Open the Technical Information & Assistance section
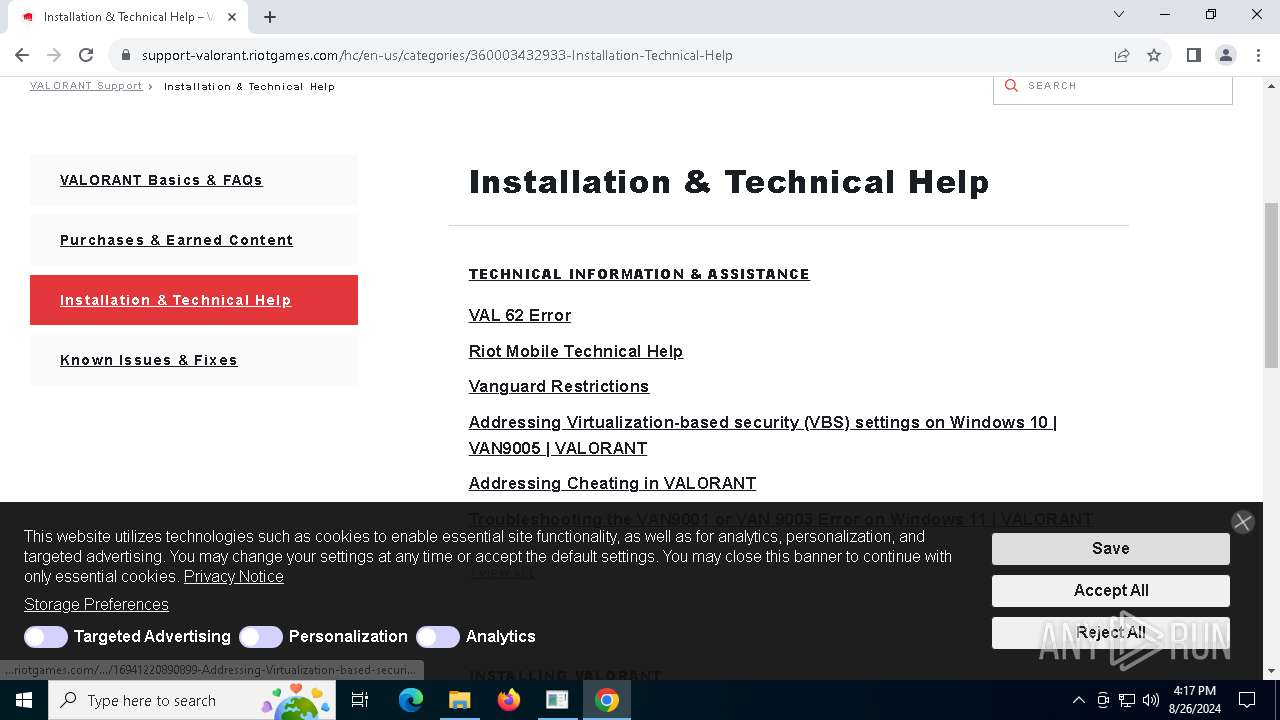Screen dimensions: 1280x720 (639, 274)
